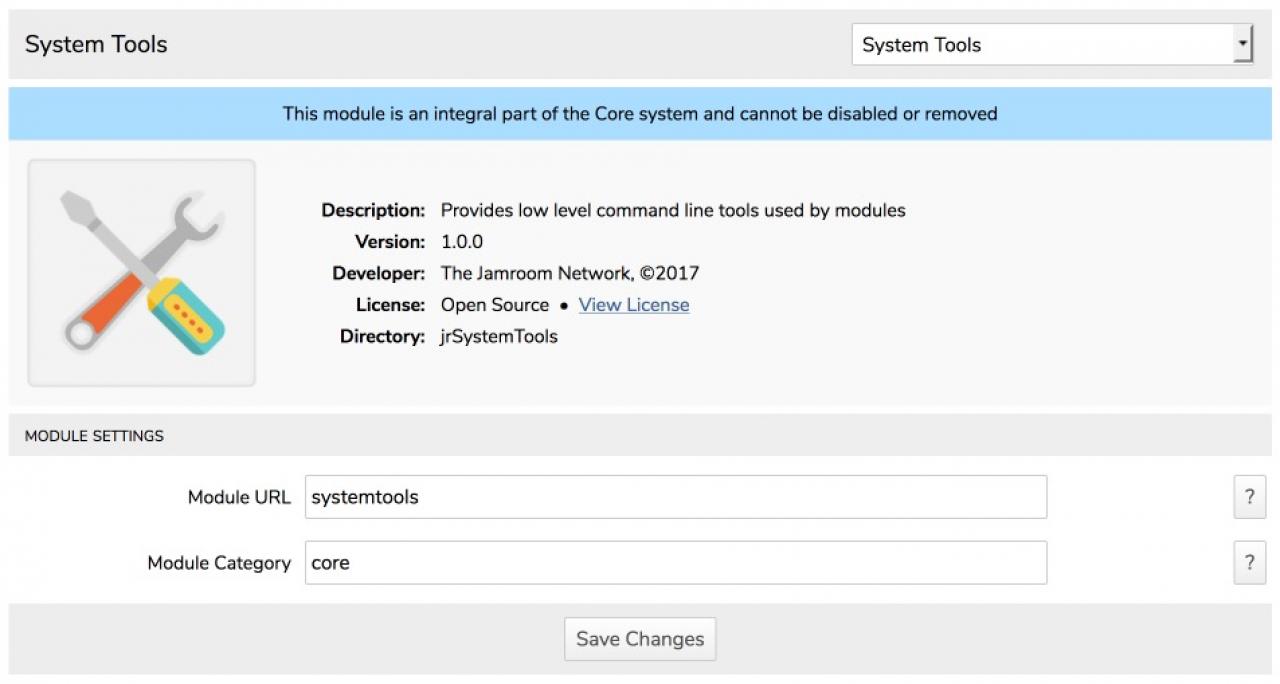Open the View License link
Image resolution: width=1280 pixels, height=684 pixels.
point(633,305)
